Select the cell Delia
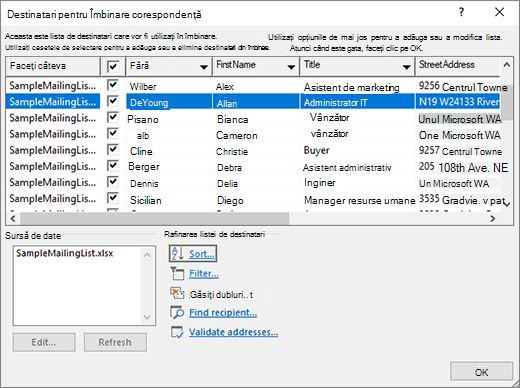The width and height of the screenshot is (520, 388). click(256, 183)
